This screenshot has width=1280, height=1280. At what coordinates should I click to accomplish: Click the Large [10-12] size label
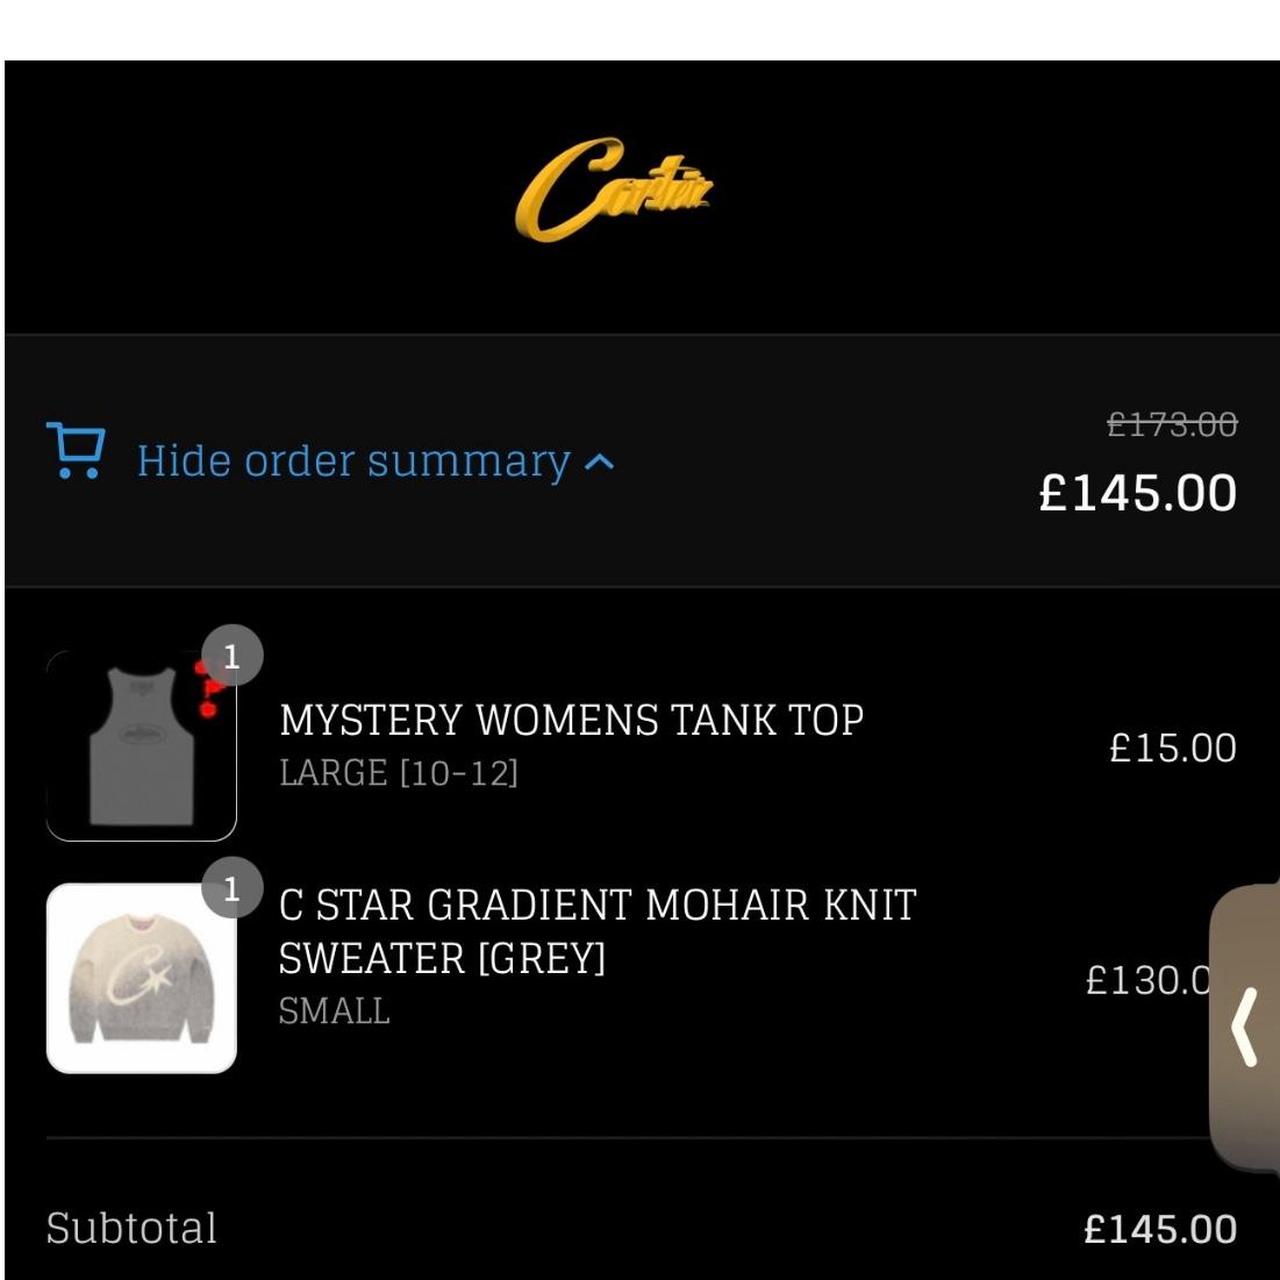pos(398,773)
